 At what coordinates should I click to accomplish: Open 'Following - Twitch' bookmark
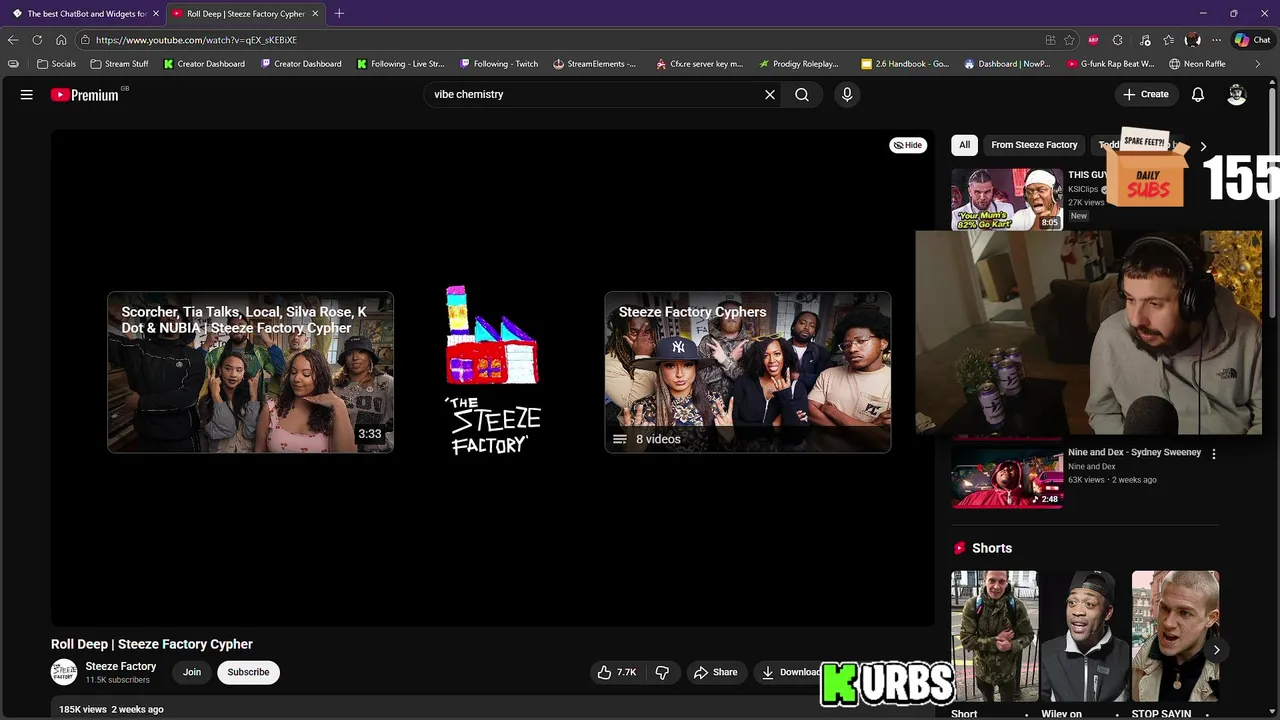[499, 64]
